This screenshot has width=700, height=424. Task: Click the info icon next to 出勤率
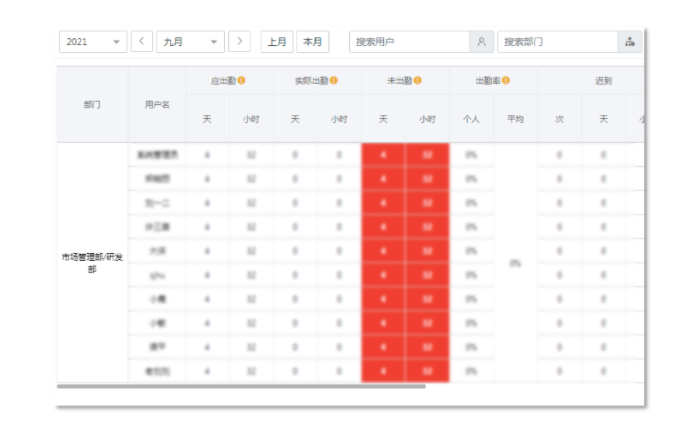pos(507,80)
